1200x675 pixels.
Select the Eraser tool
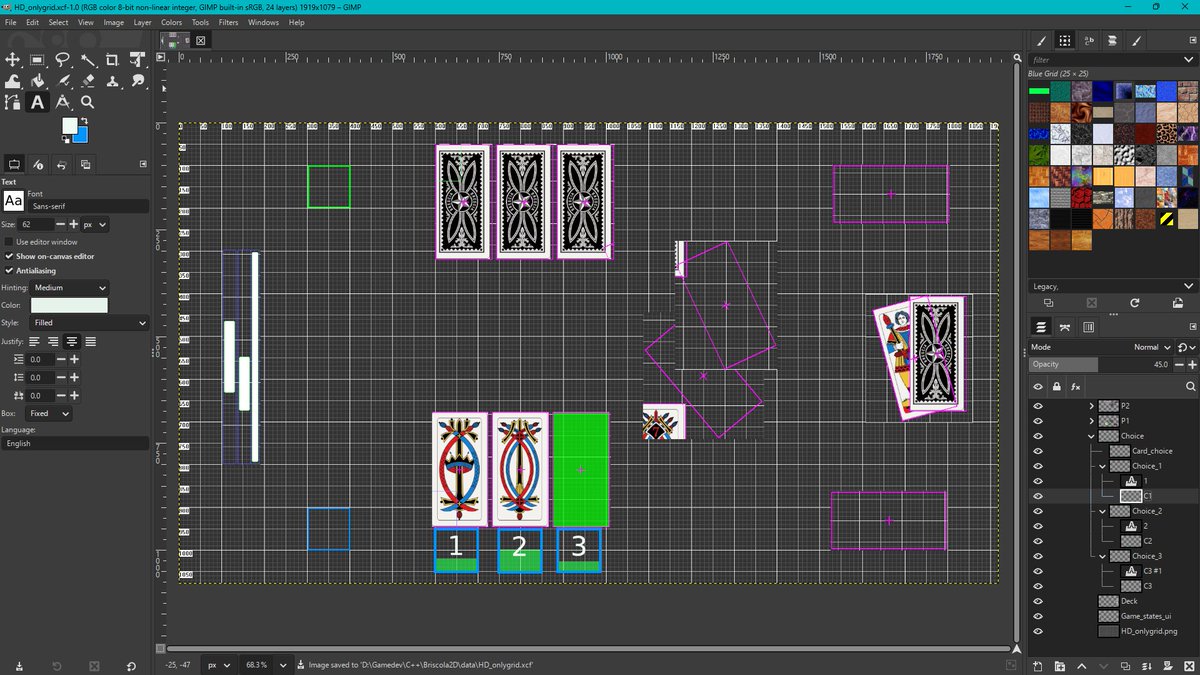(87, 81)
